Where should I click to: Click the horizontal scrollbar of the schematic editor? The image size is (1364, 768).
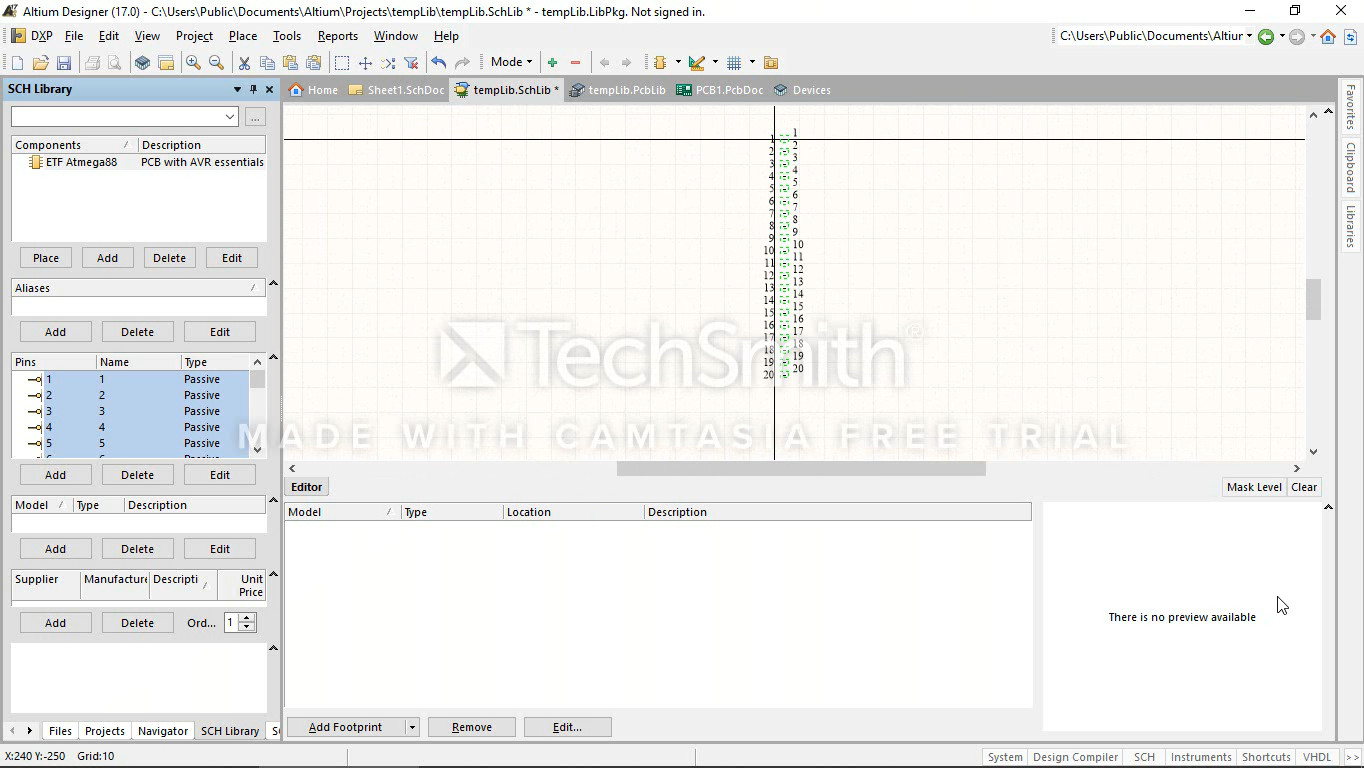tap(800, 468)
